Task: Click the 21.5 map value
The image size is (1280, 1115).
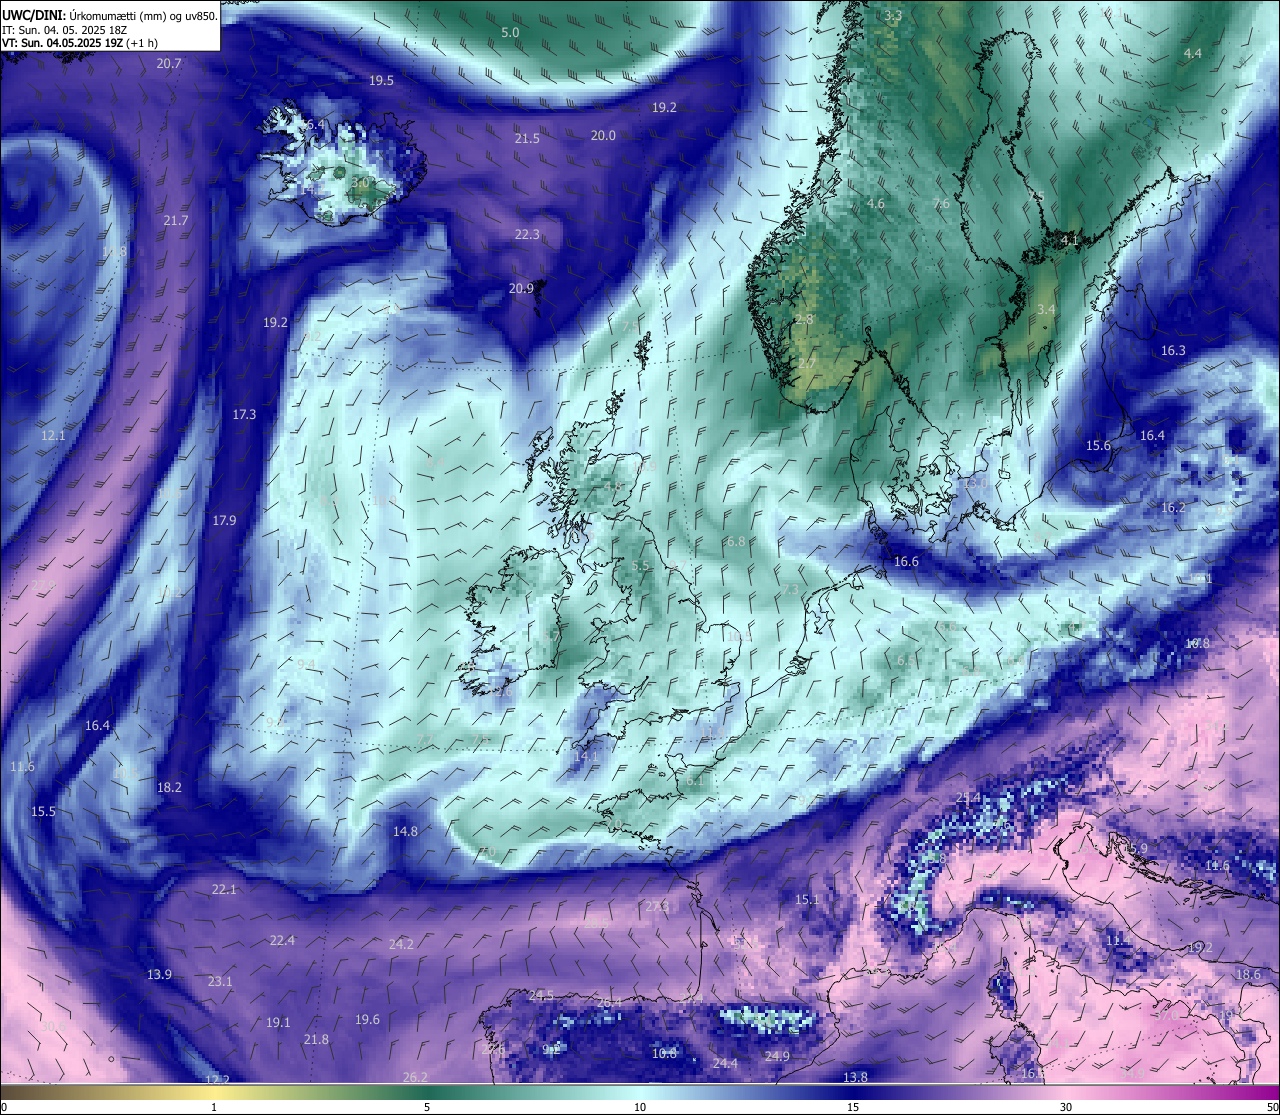Action: click(x=527, y=138)
